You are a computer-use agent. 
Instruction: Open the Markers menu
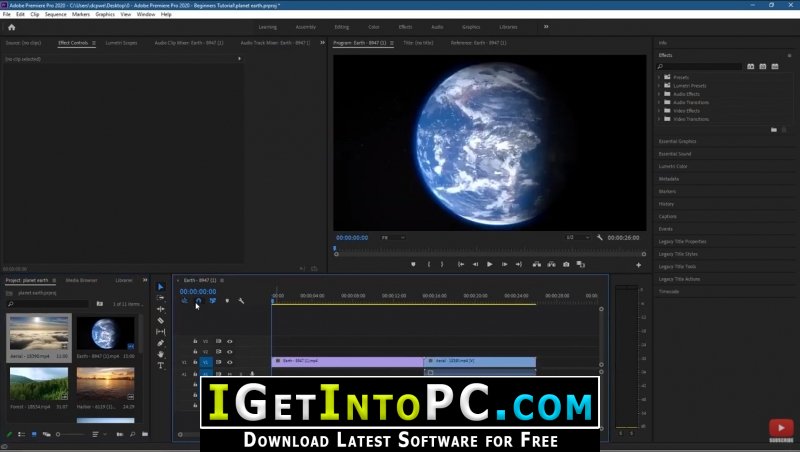click(81, 14)
